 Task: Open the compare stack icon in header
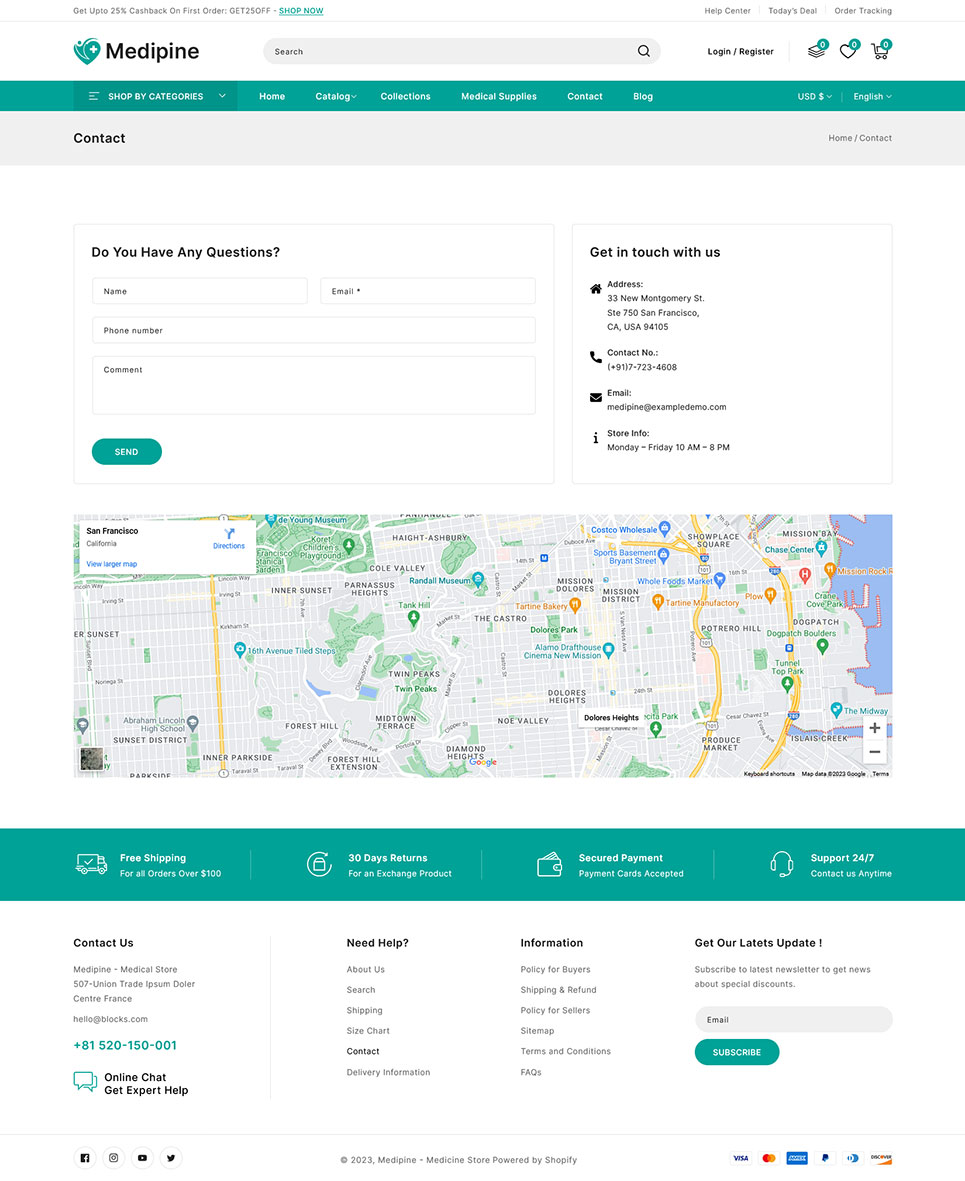click(816, 51)
